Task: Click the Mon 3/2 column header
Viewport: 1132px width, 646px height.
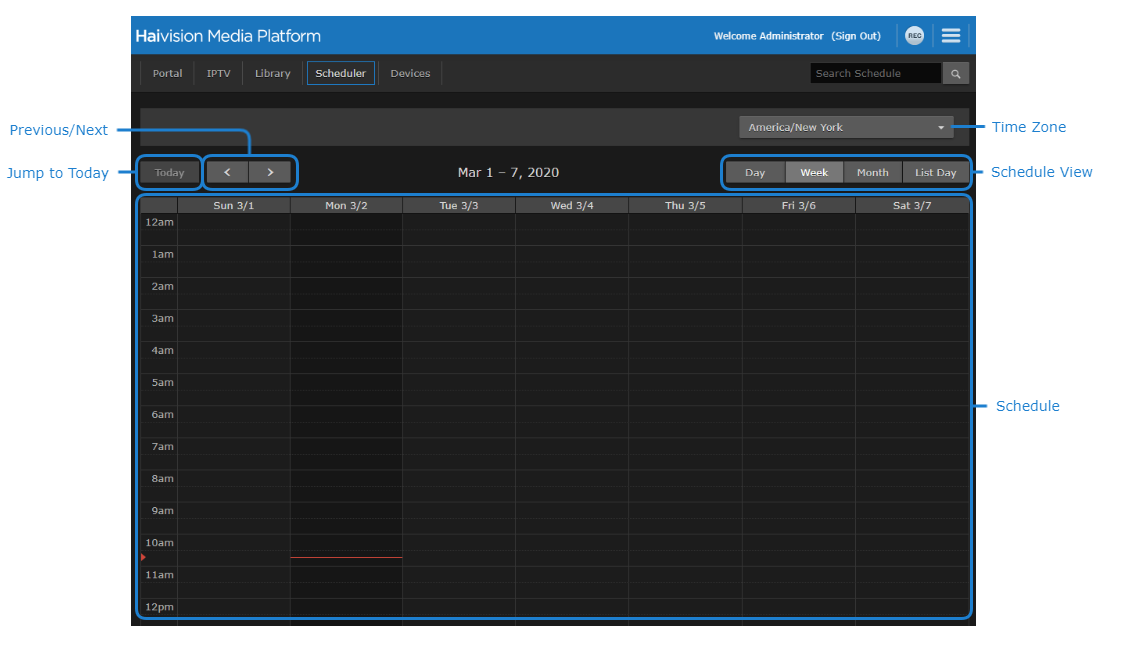Action: pyautogui.click(x=346, y=205)
